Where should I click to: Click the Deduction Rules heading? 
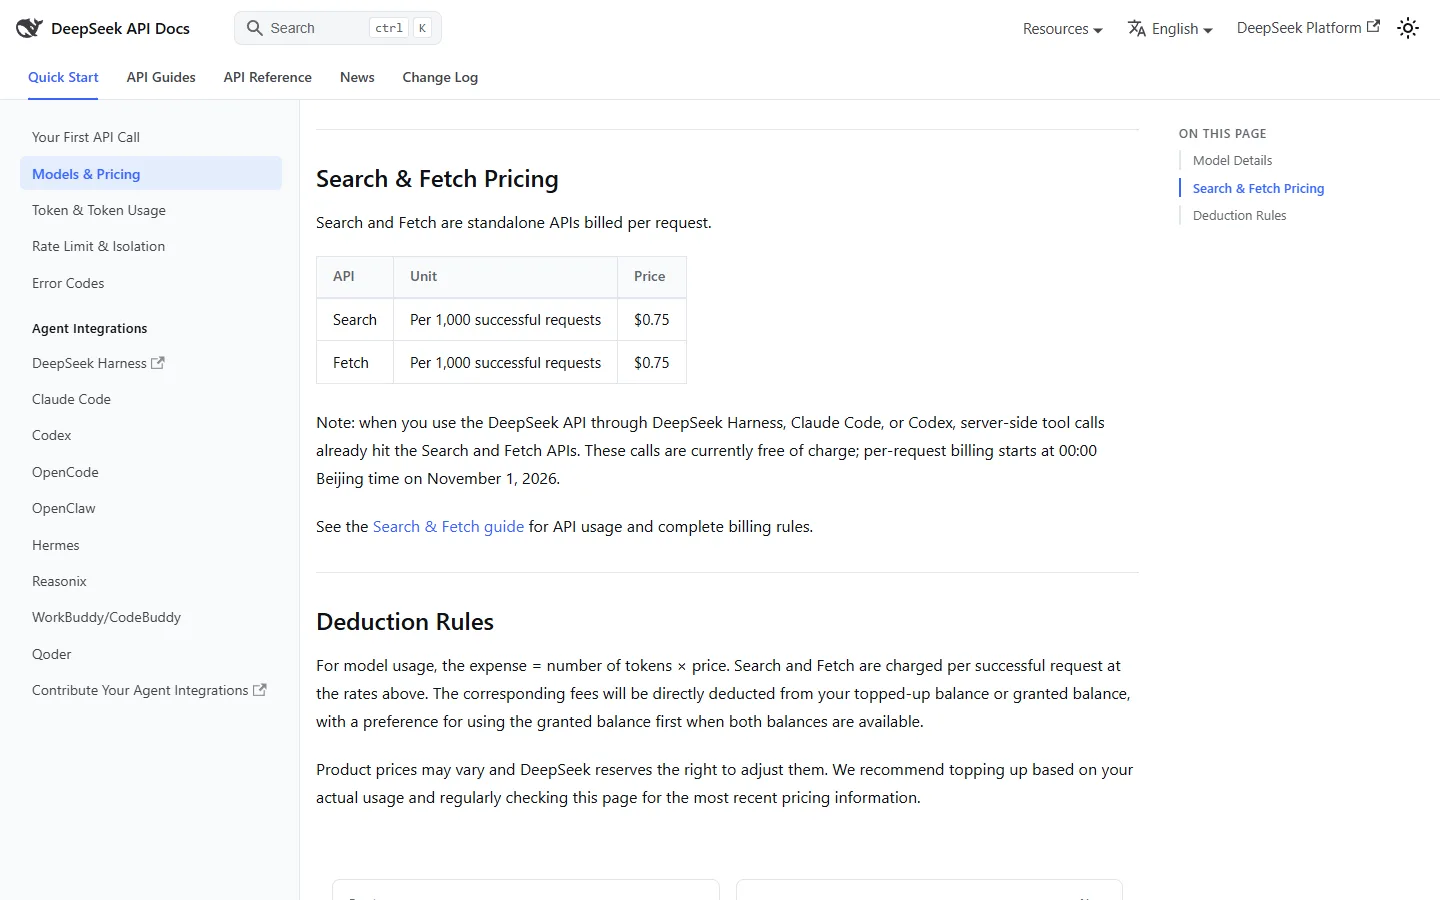405,622
